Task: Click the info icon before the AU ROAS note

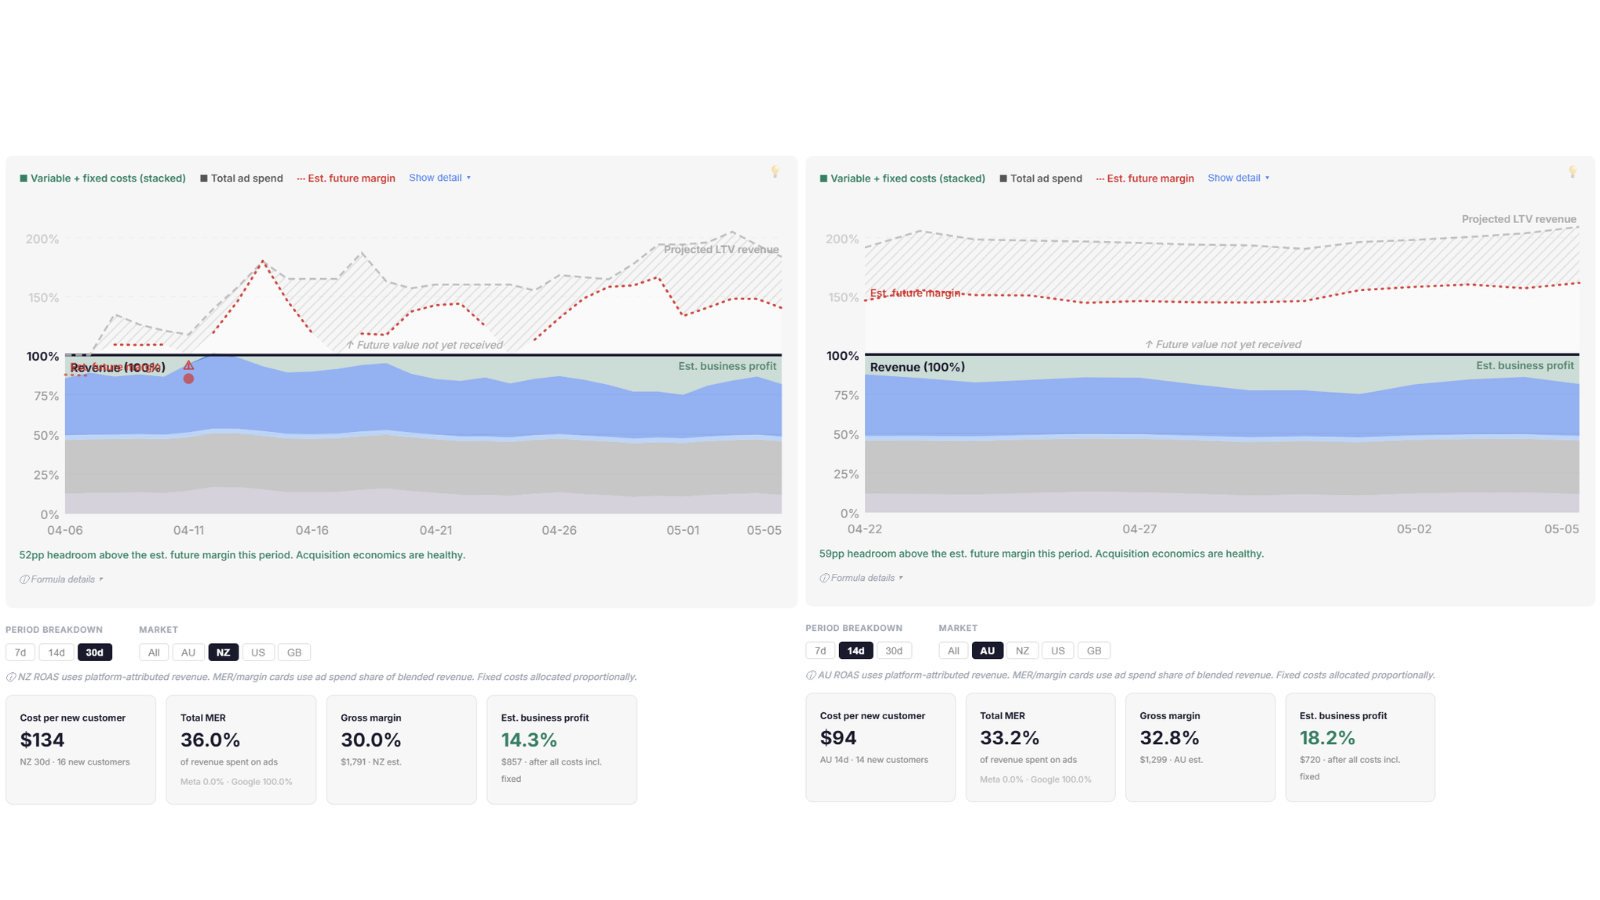Action: pyautogui.click(x=811, y=675)
